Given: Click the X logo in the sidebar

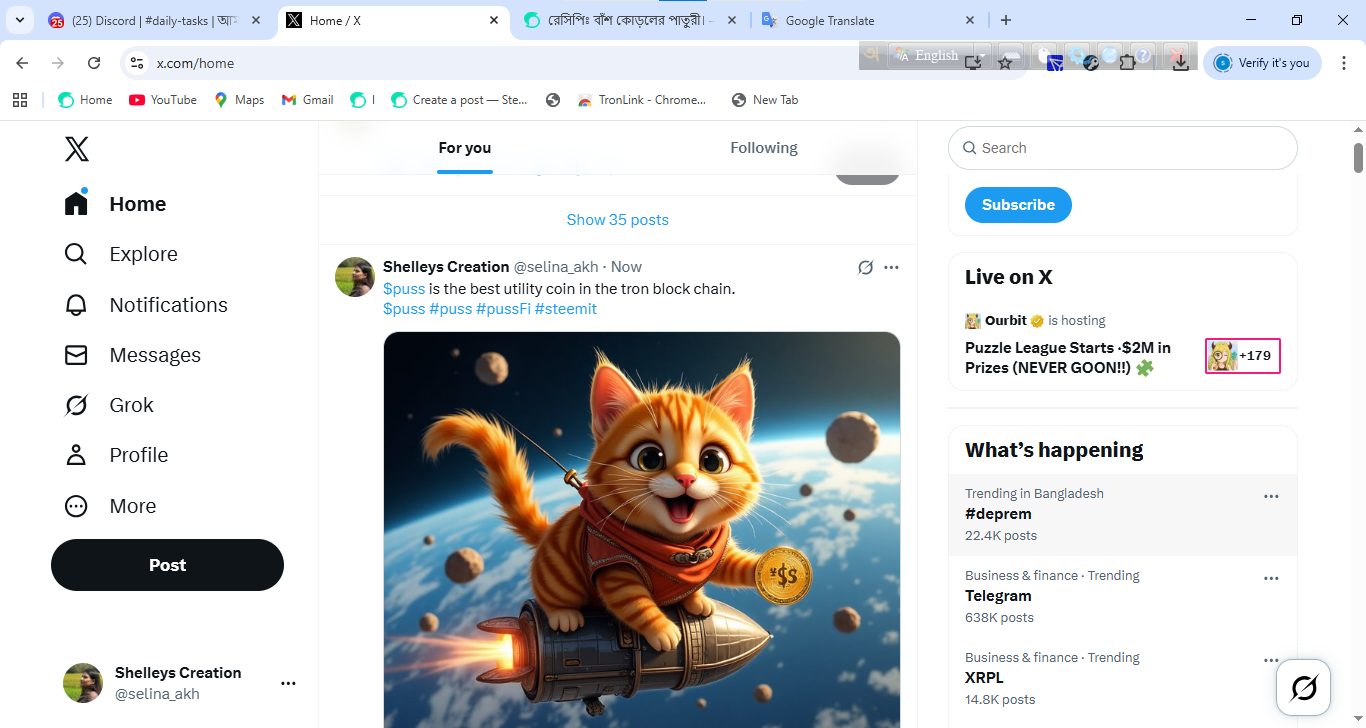Looking at the screenshot, I should click(x=77, y=149).
